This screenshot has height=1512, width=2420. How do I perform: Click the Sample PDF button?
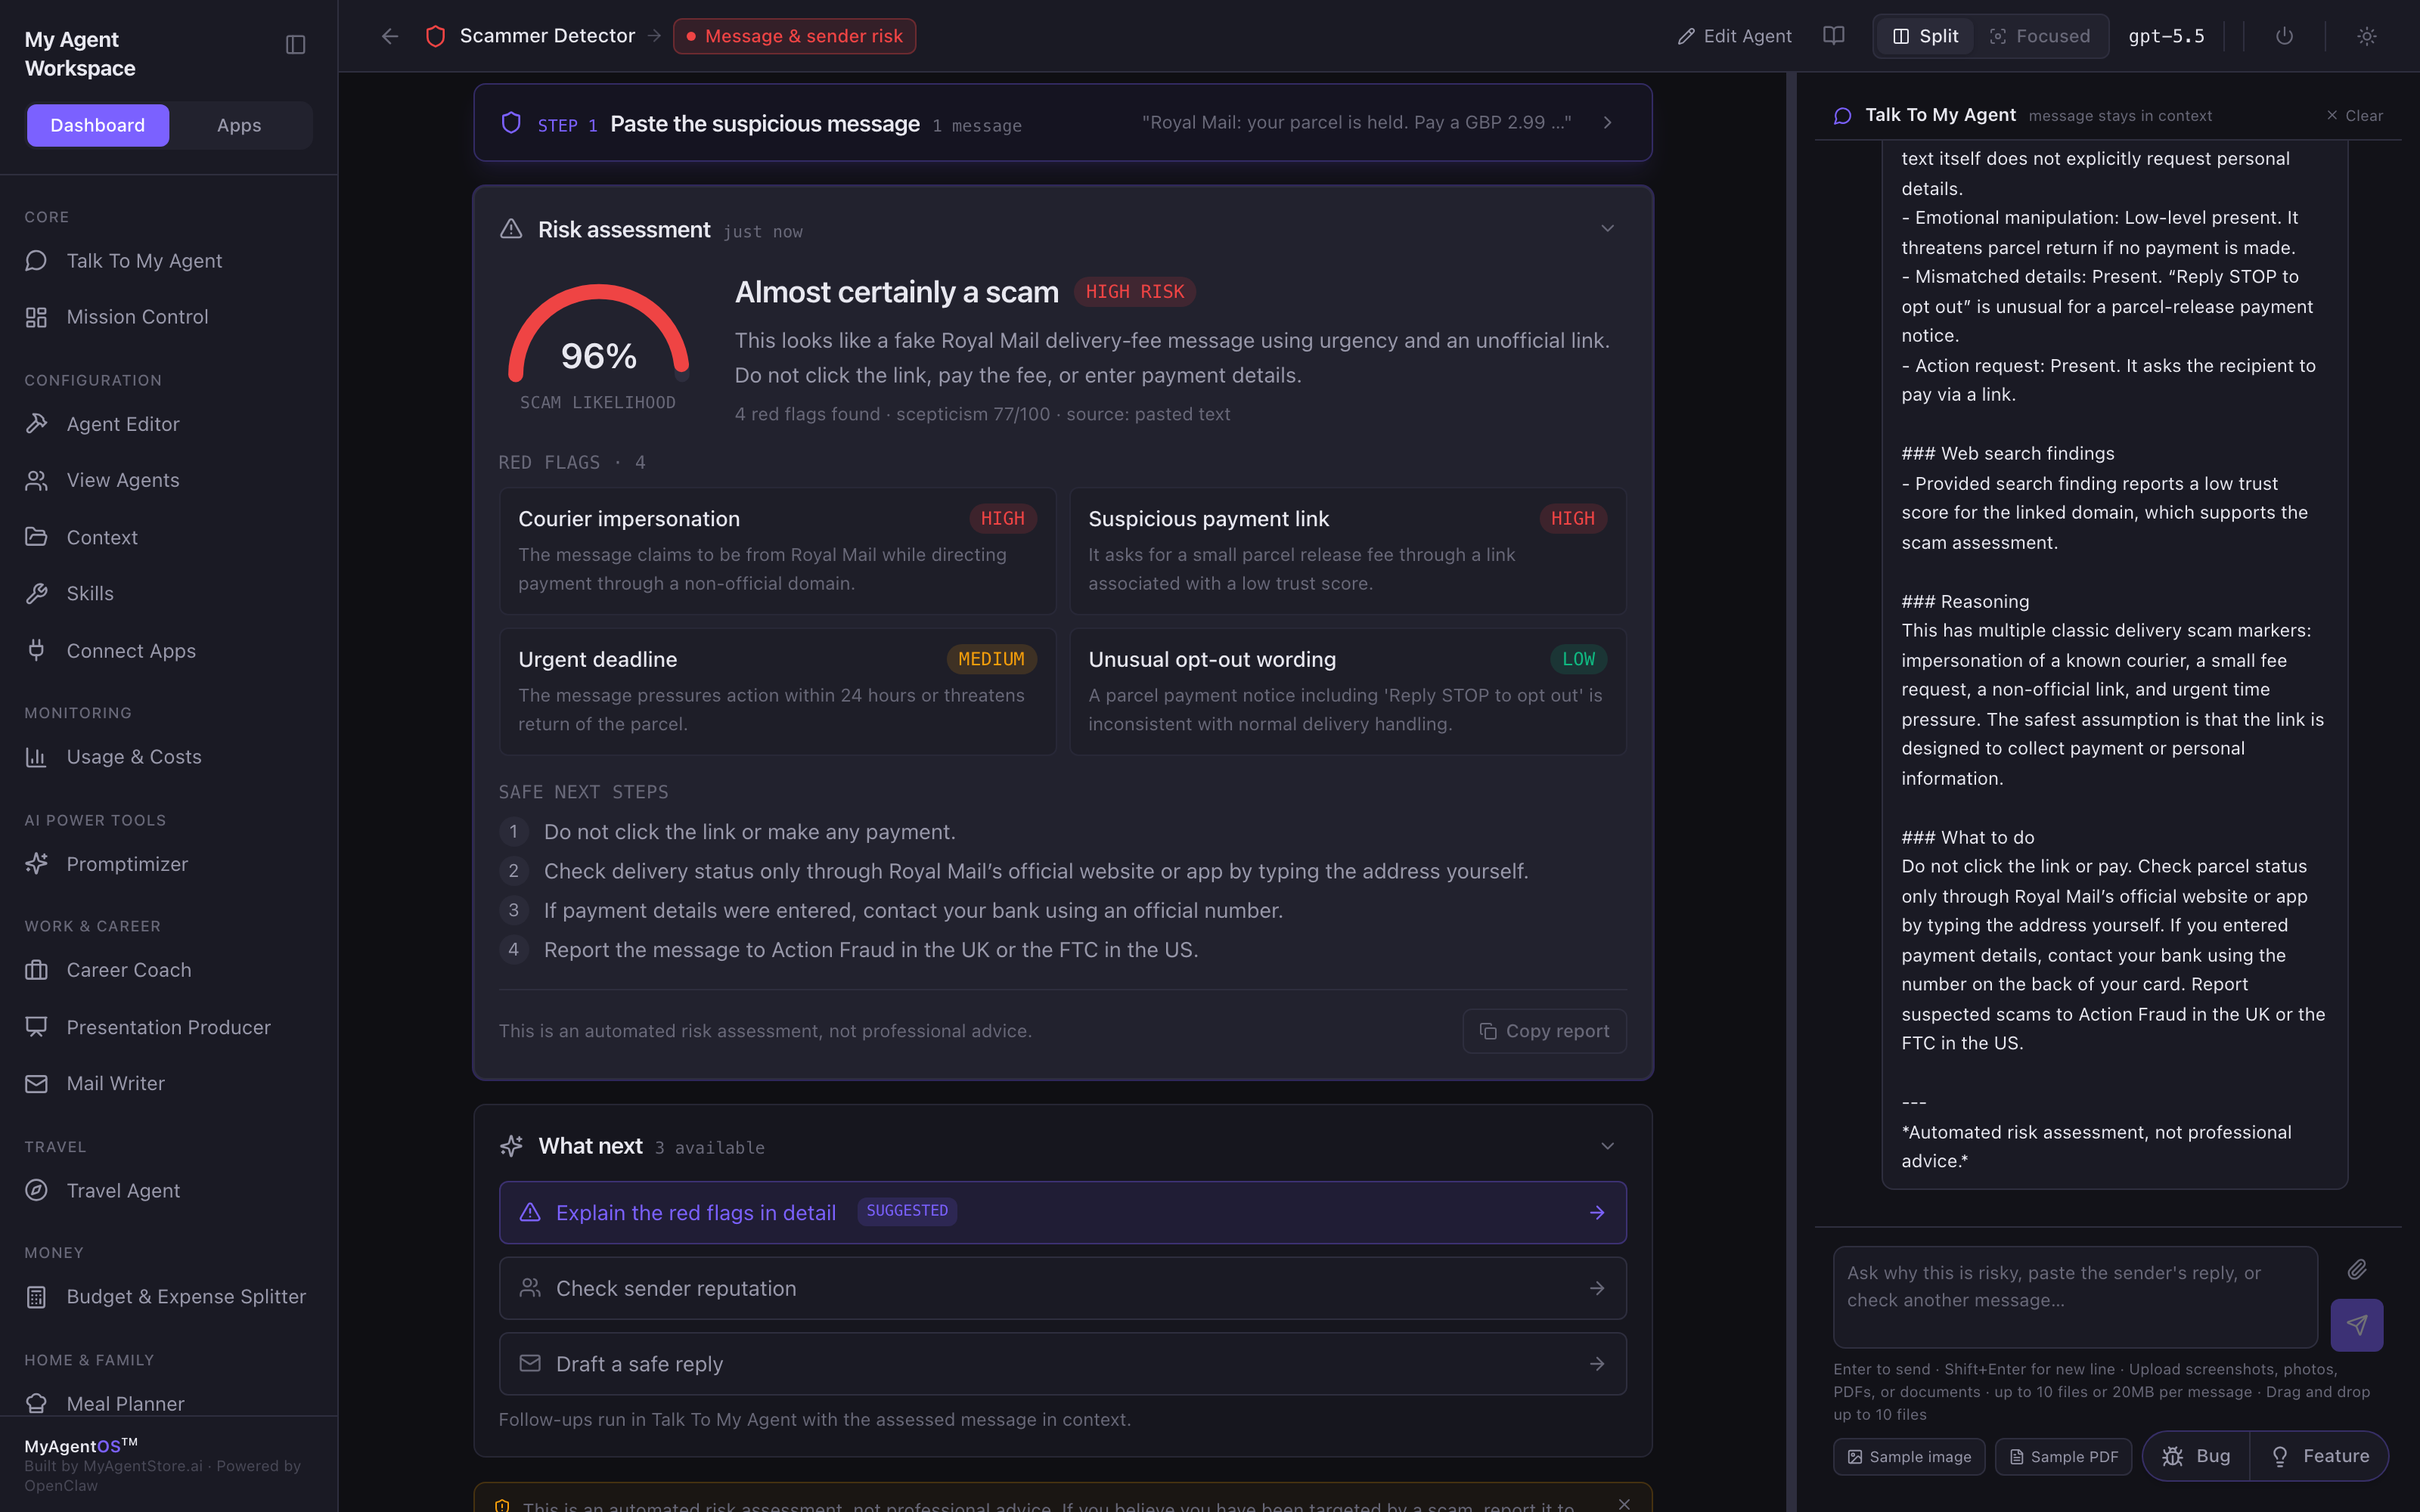tap(2063, 1457)
